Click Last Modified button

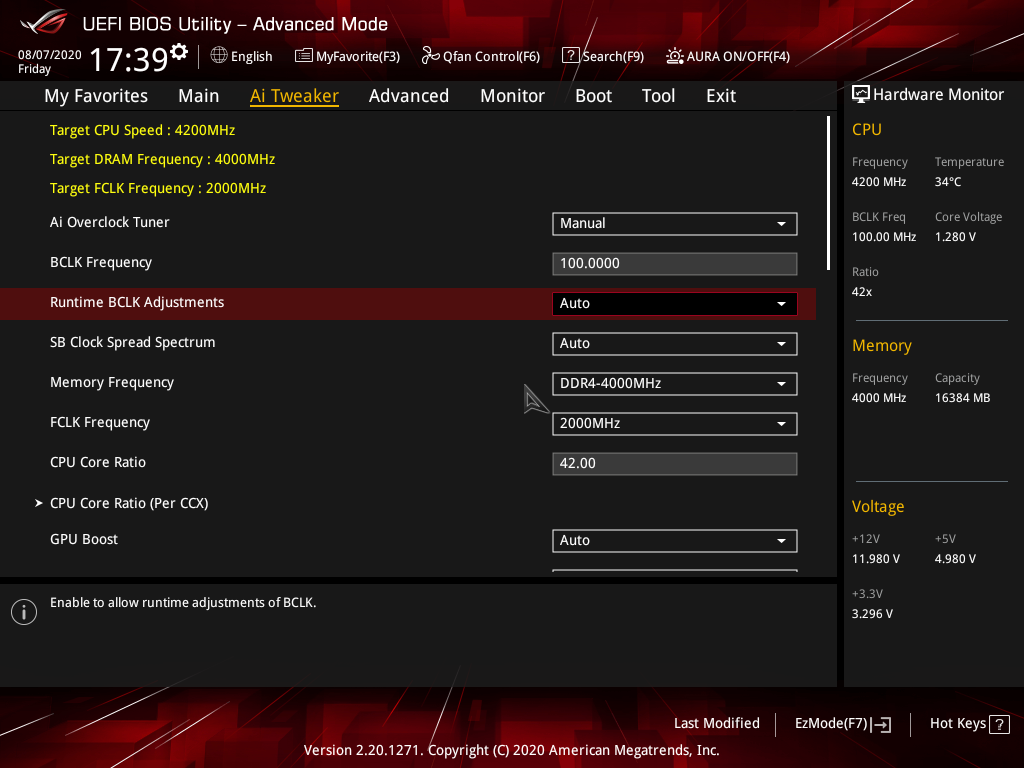point(716,724)
